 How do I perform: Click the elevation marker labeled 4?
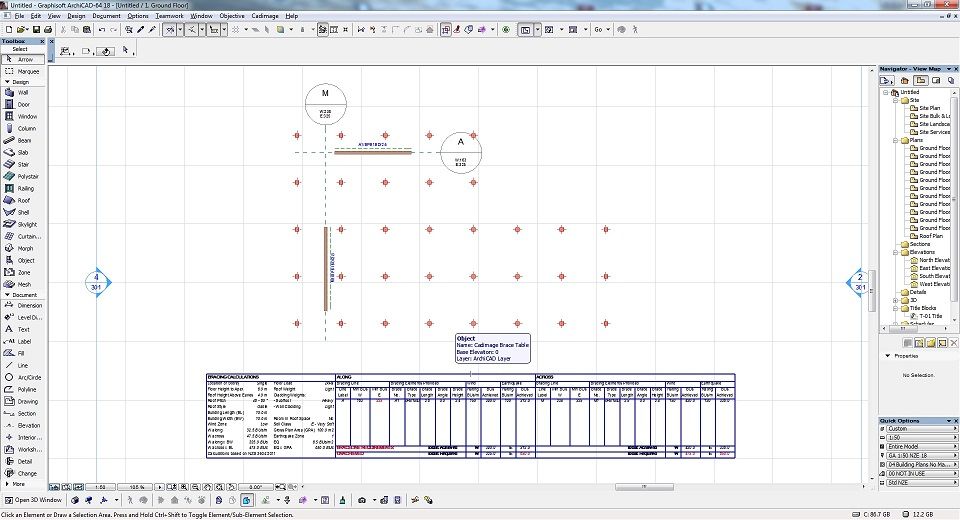(x=97, y=282)
